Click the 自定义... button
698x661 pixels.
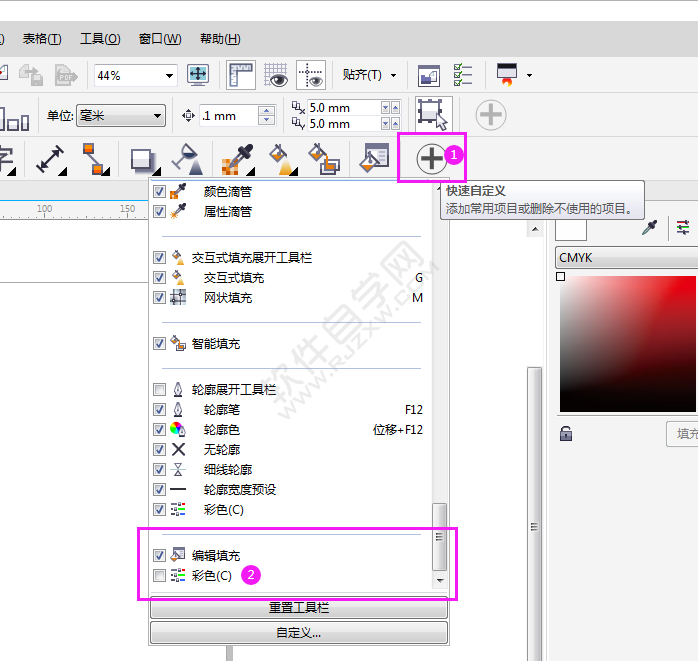(299, 633)
